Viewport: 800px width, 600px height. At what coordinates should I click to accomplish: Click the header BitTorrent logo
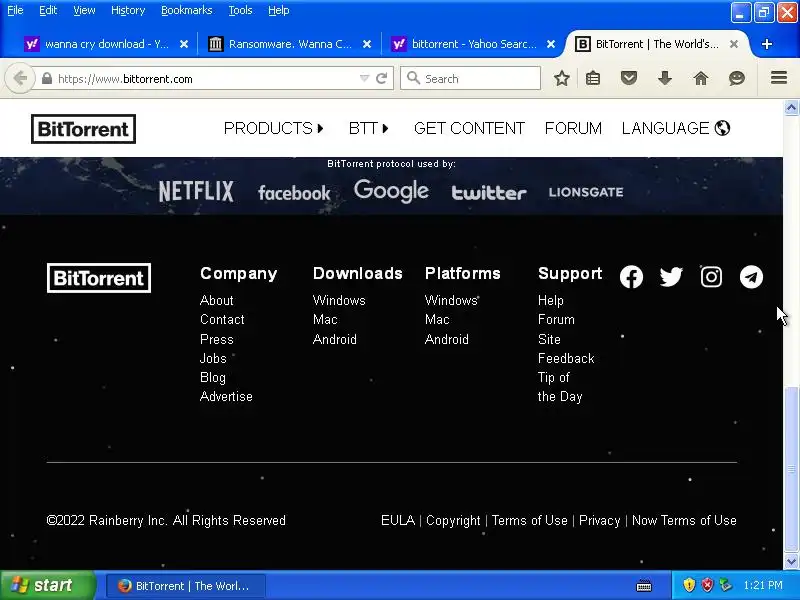83,129
